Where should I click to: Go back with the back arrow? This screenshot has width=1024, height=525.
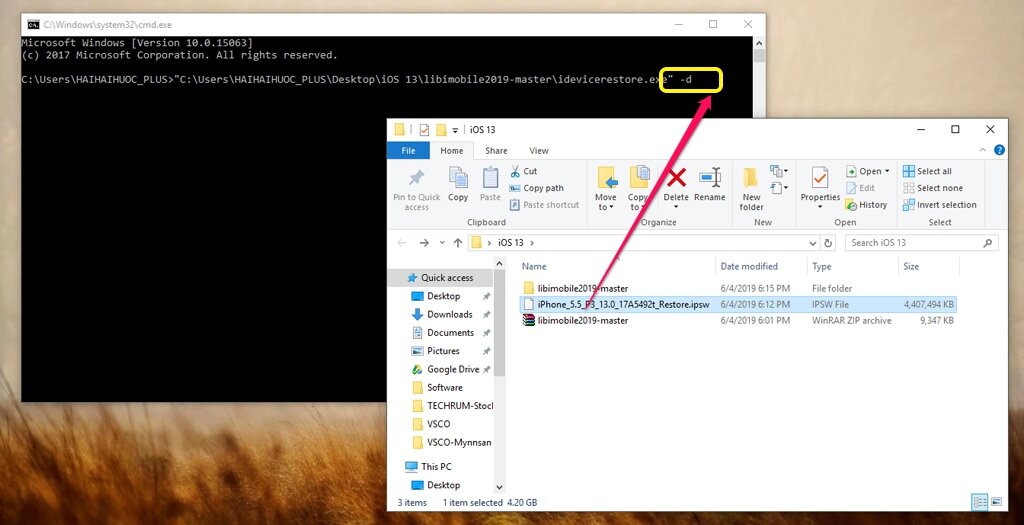(403, 243)
